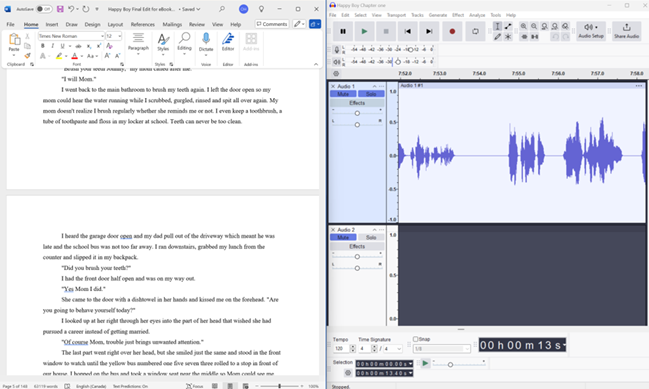Click the playback meter speaker icon
Screen dimensions: 649x389
pos(337,62)
